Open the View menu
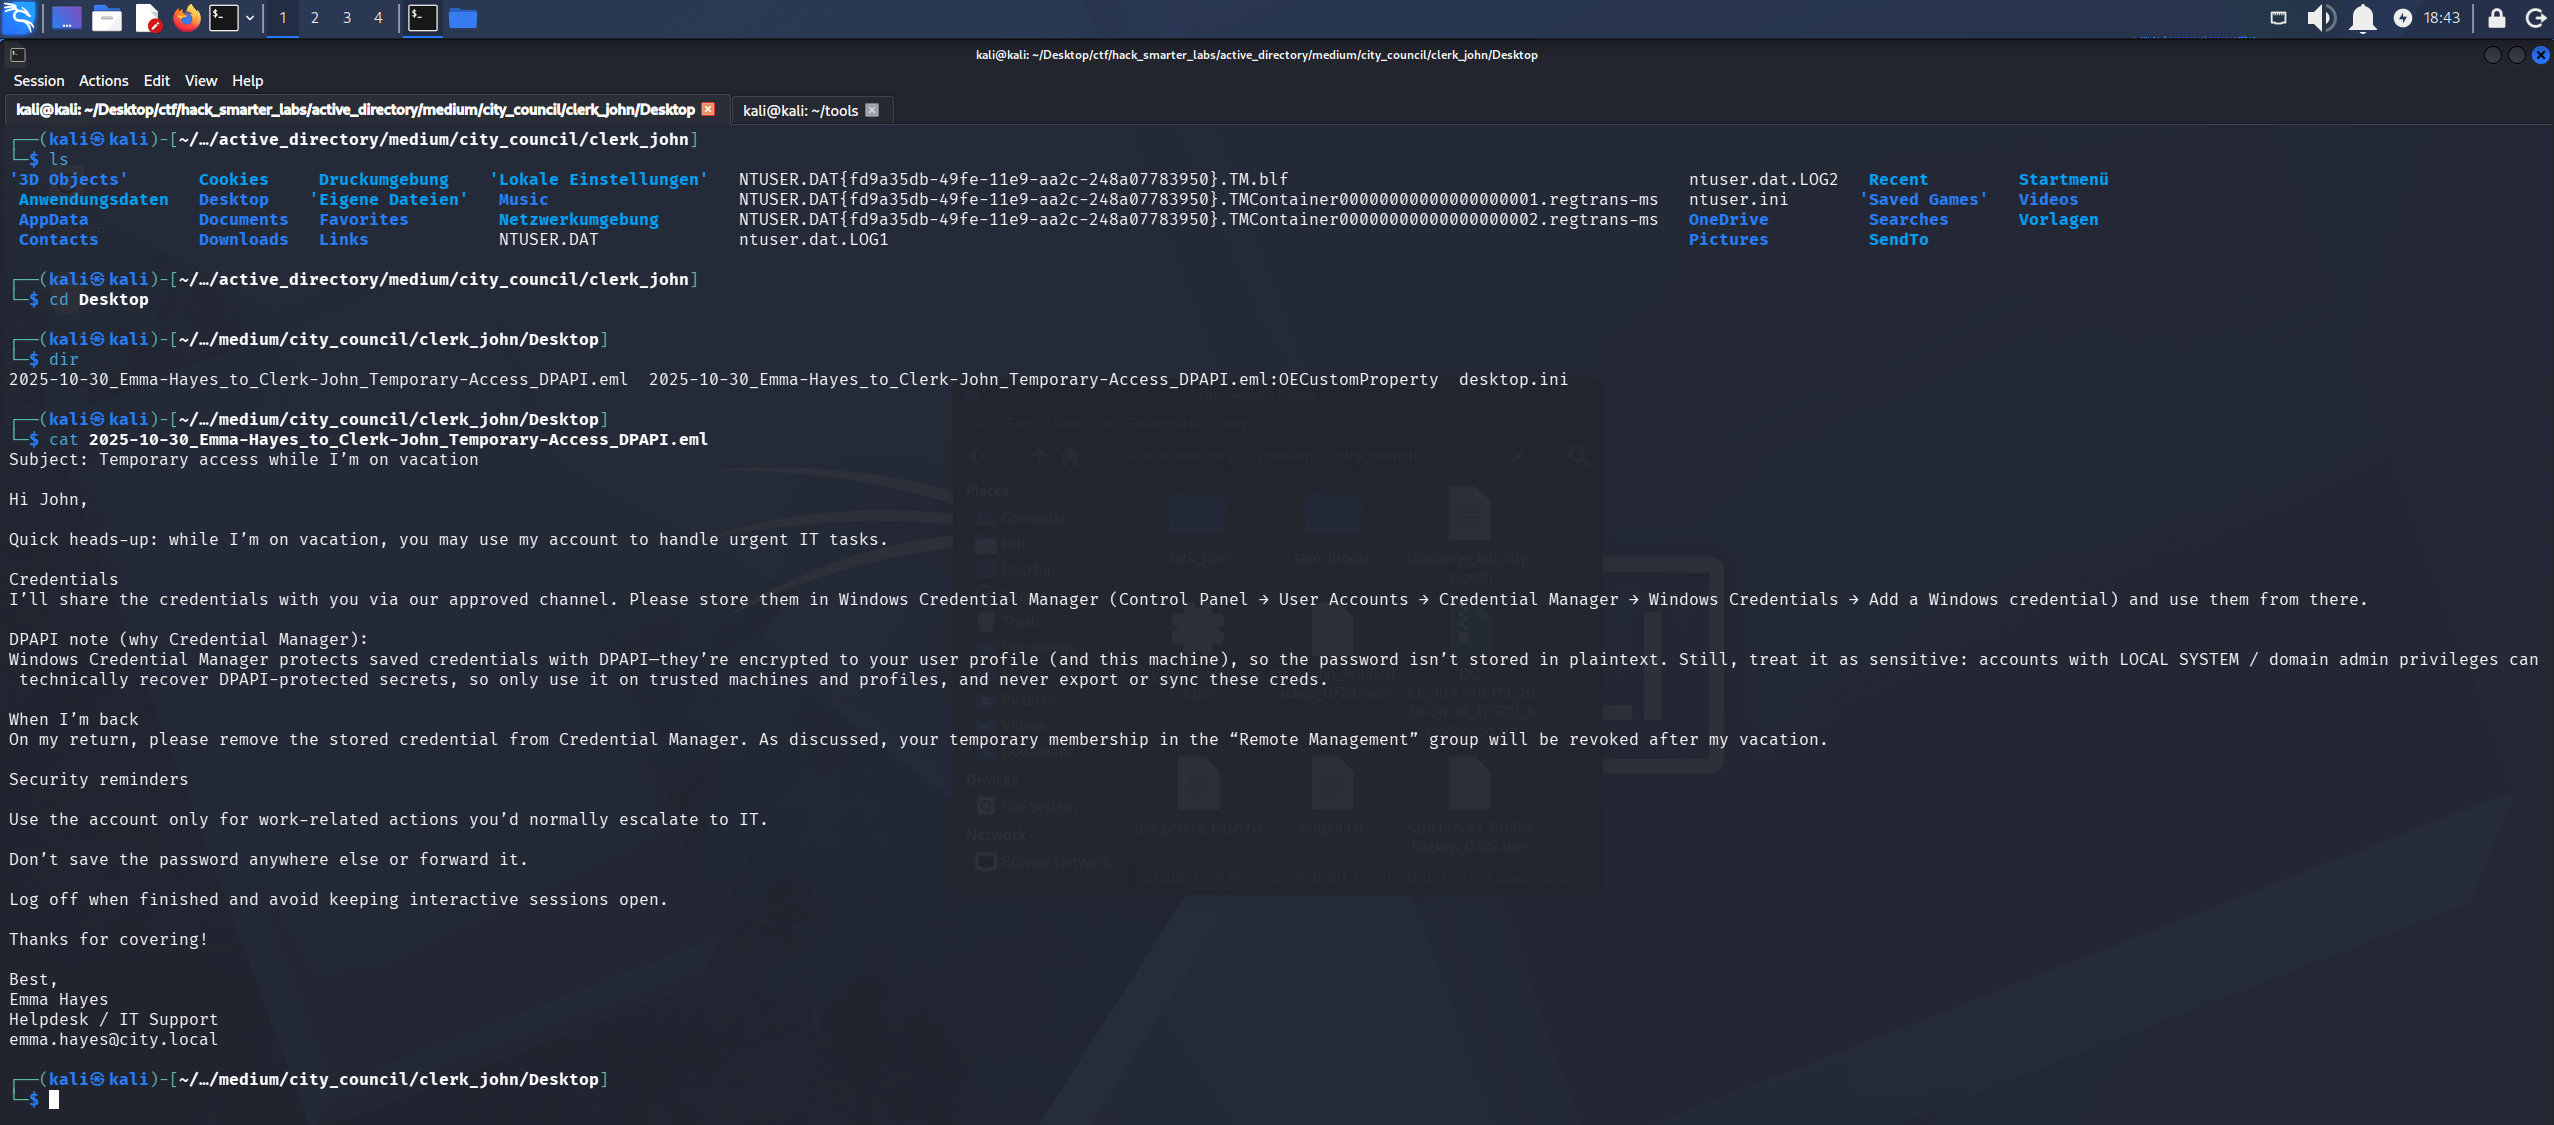2554x1125 pixels. coord(201,81)
